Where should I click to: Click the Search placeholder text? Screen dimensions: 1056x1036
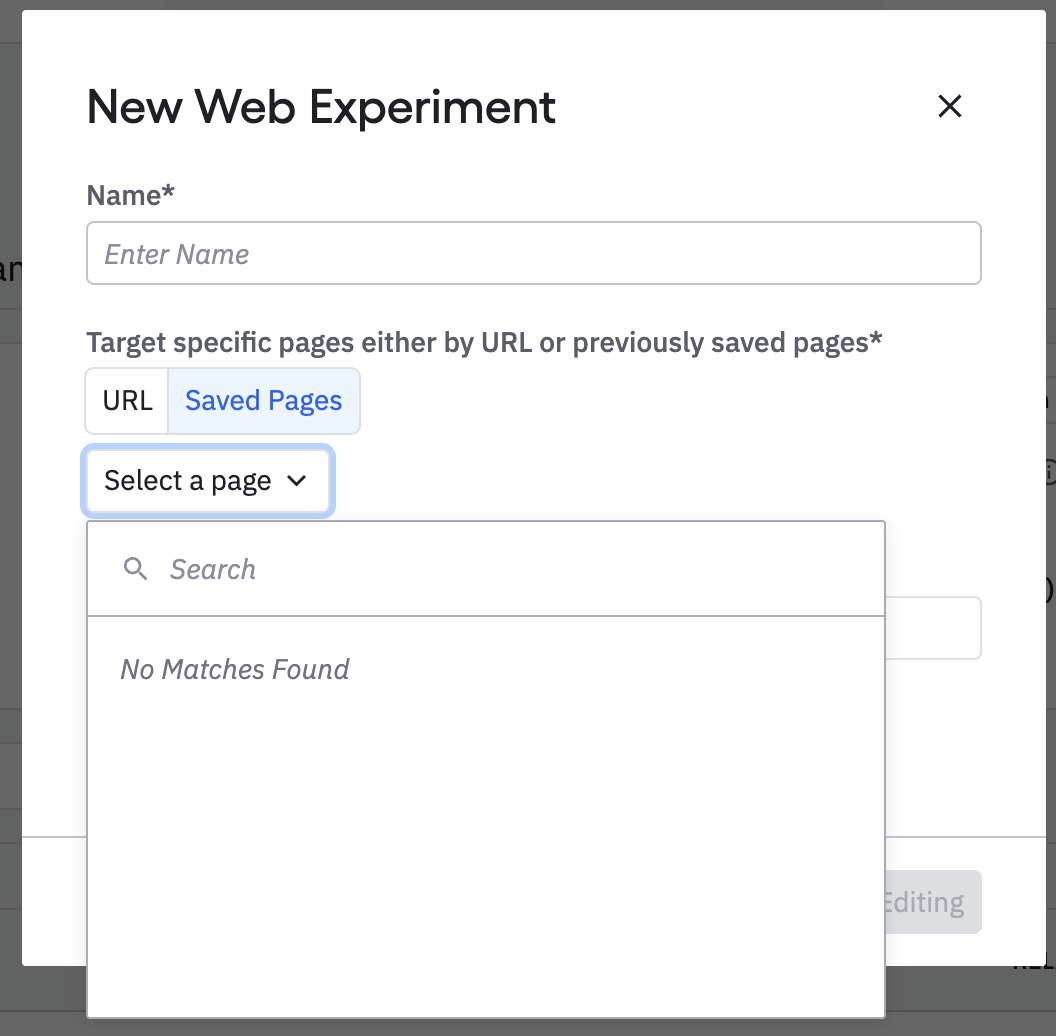pyautogui.click(x=213, y=570)
